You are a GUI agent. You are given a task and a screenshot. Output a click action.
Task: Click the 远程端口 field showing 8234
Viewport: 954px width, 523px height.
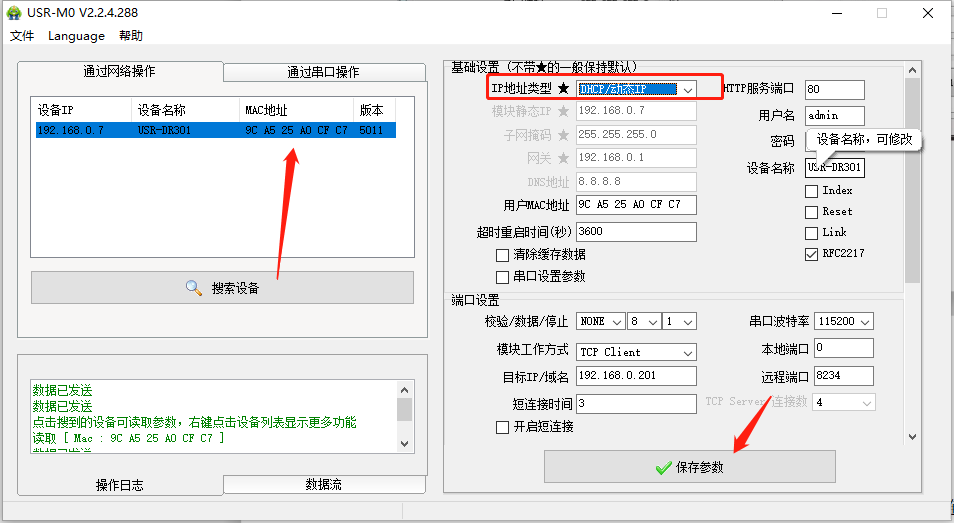(x=844, y=376)
